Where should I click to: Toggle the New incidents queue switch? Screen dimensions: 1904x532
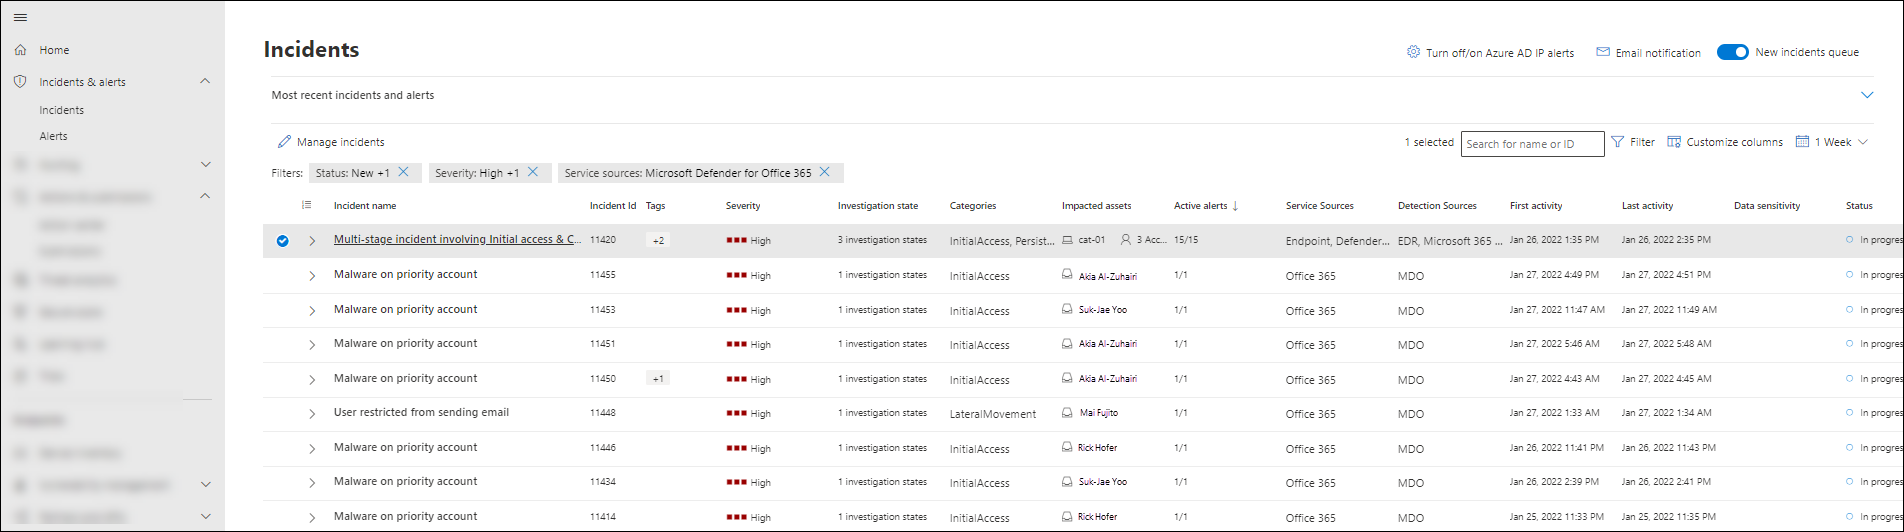tap(1732, 52)
